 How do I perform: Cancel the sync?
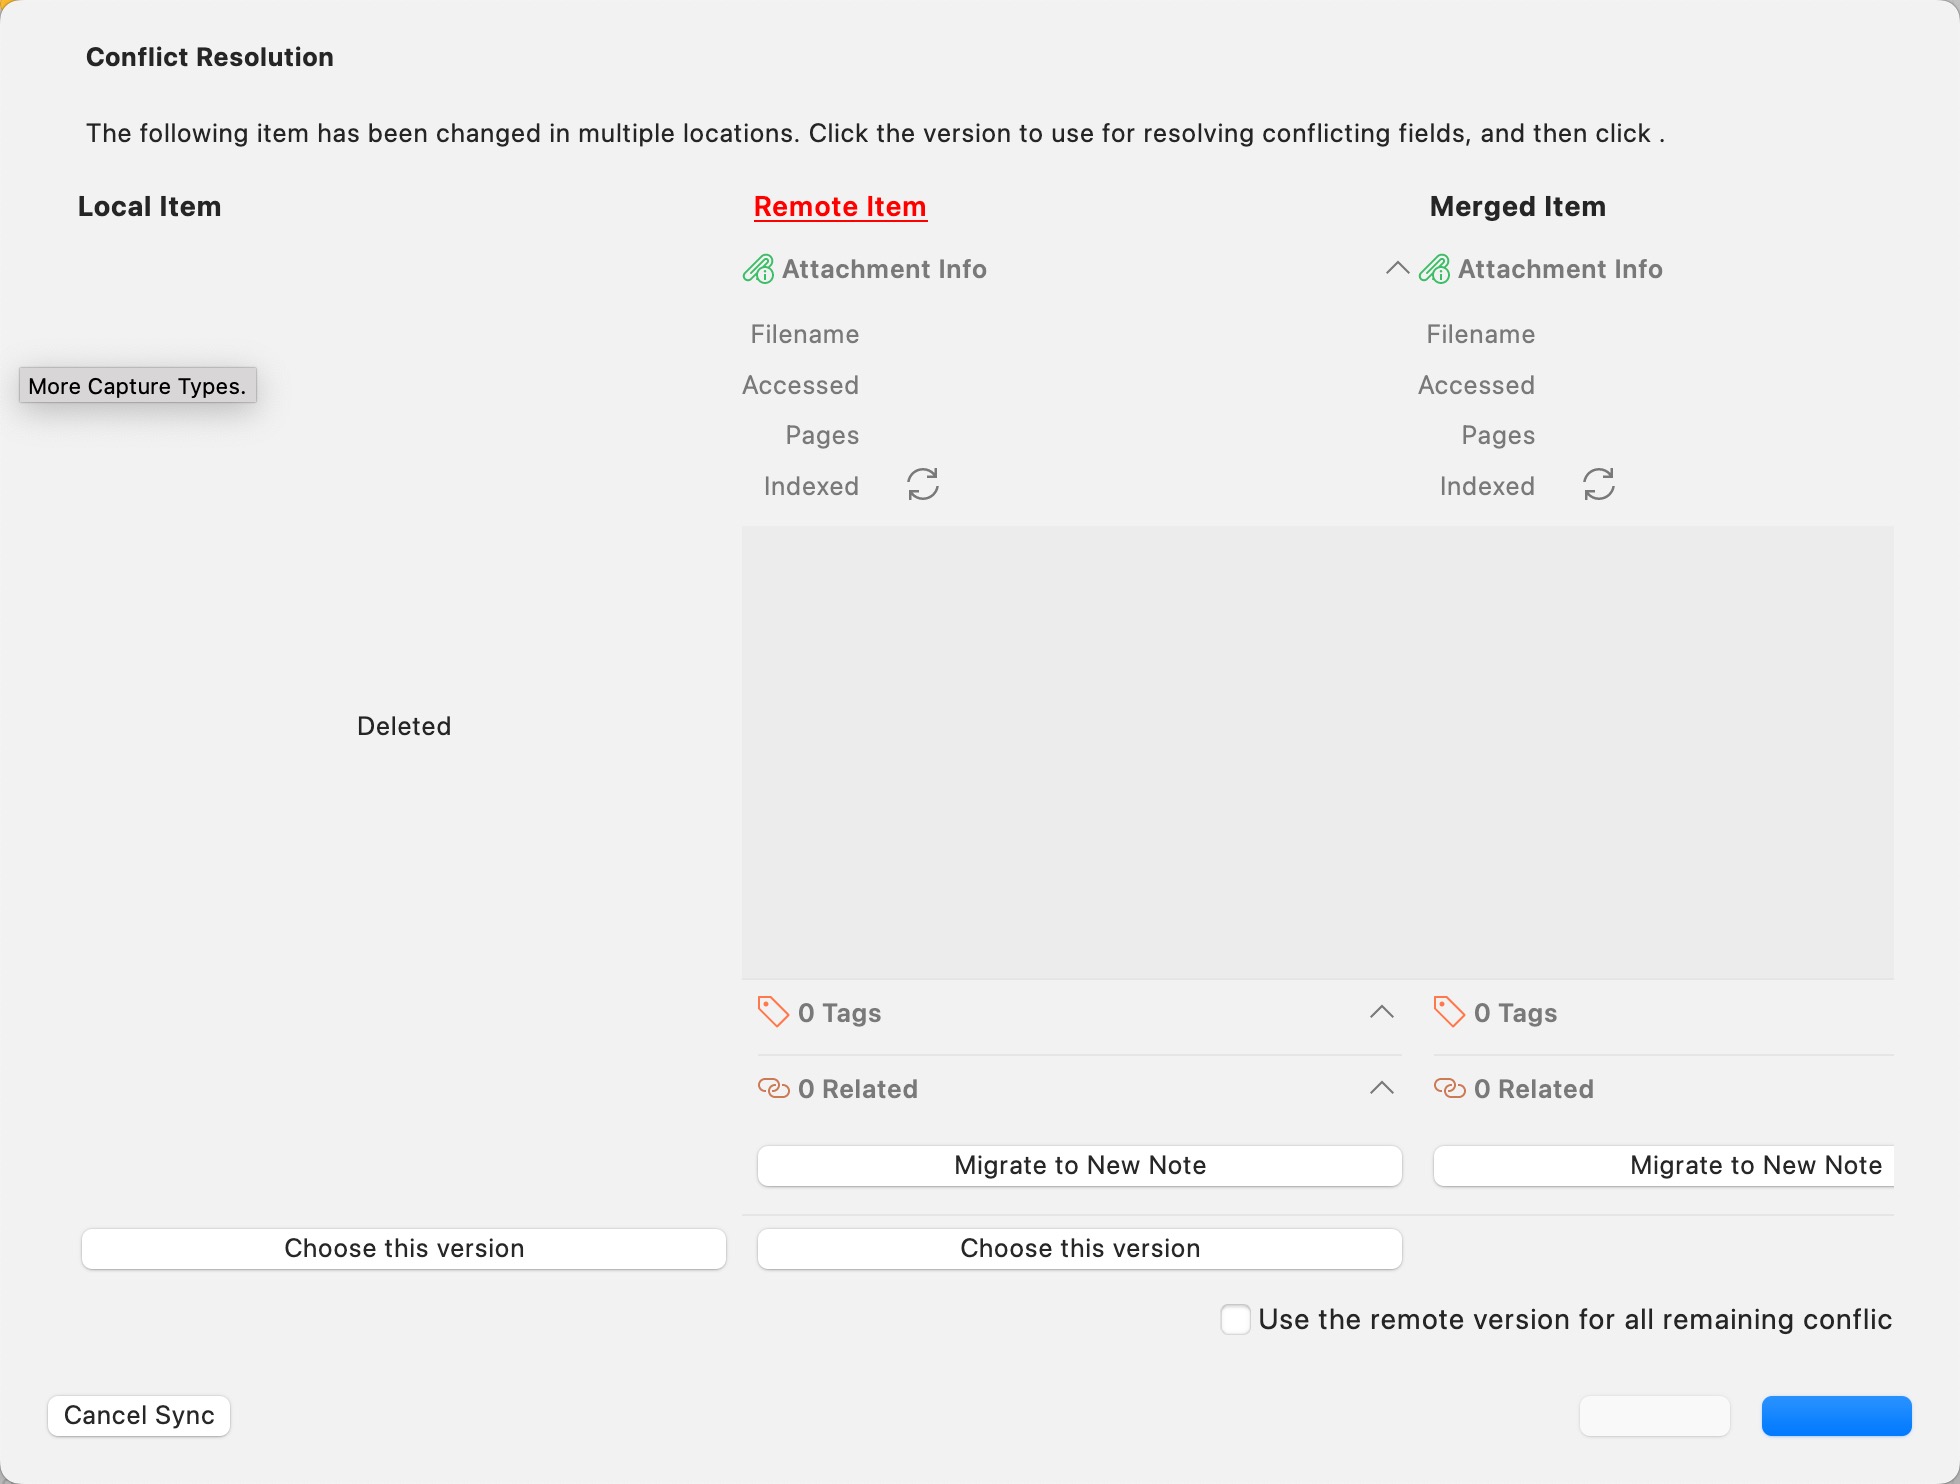click(139, 1415)
